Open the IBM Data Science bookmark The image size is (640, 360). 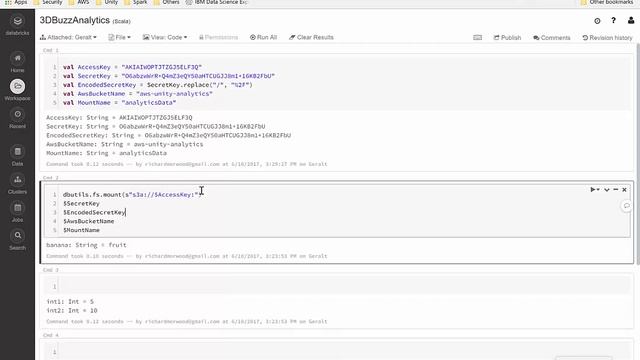pyautogui.click(x=217, y=2)
